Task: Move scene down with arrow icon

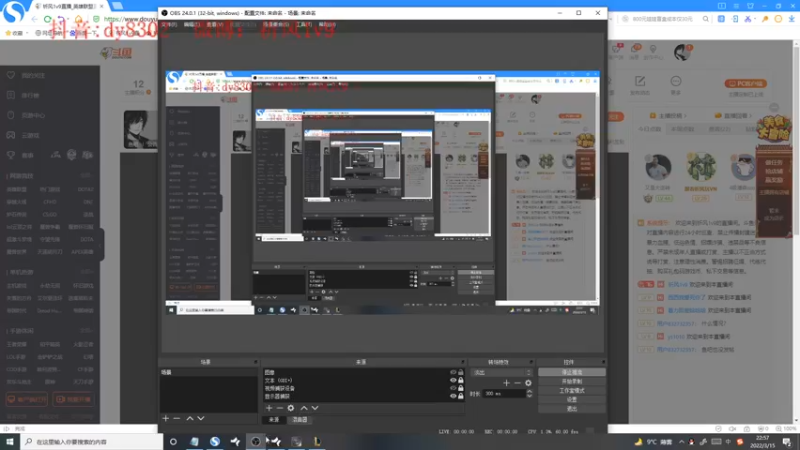Action: [201, 418]
